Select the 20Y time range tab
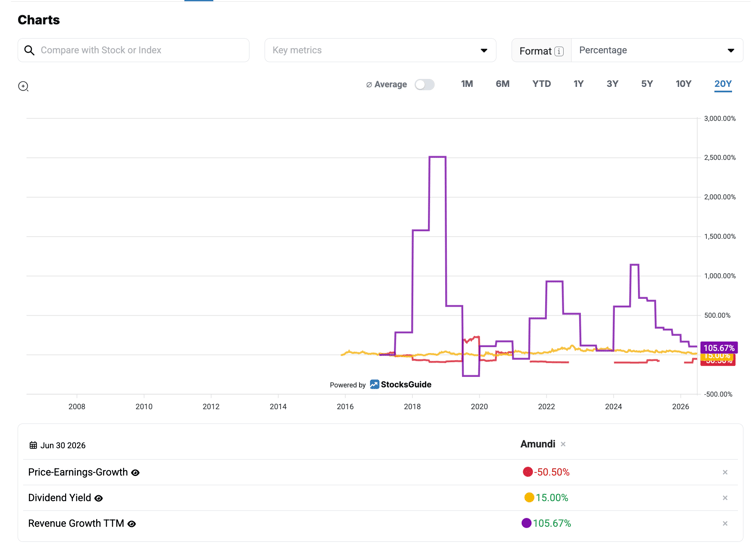 (723, 84)
